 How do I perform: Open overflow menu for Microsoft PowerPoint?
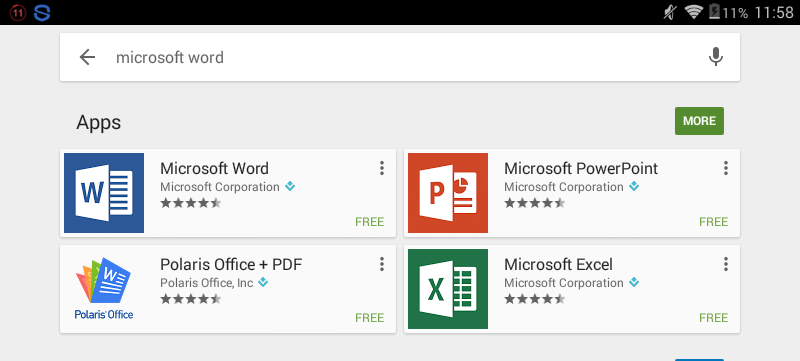pyautogui.click(x=726, y=168)
